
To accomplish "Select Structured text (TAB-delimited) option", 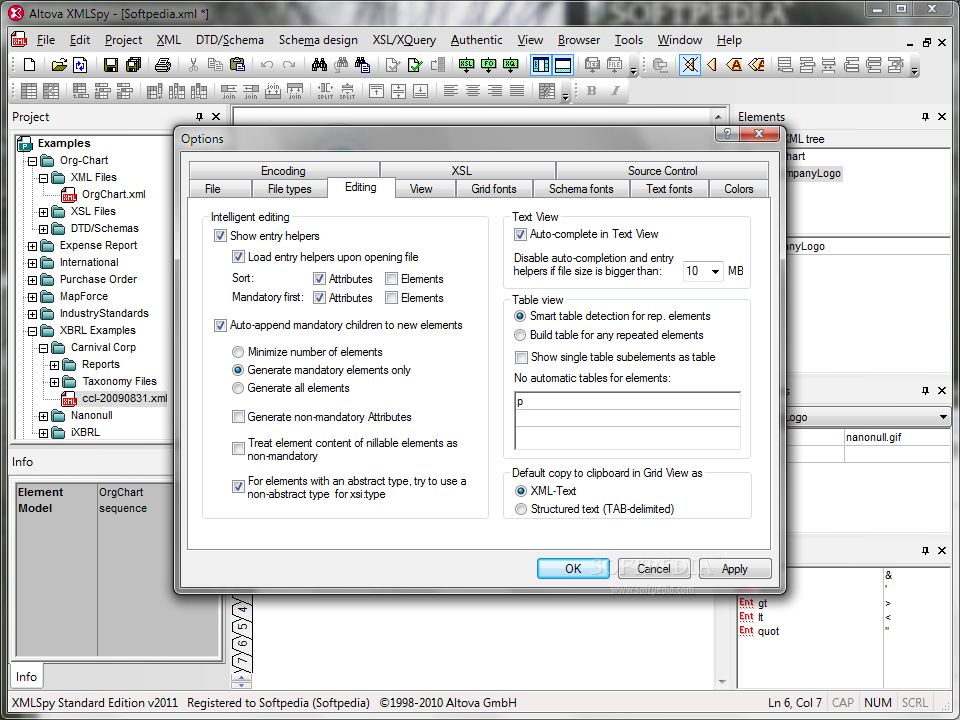I will (x=520, y=509).
